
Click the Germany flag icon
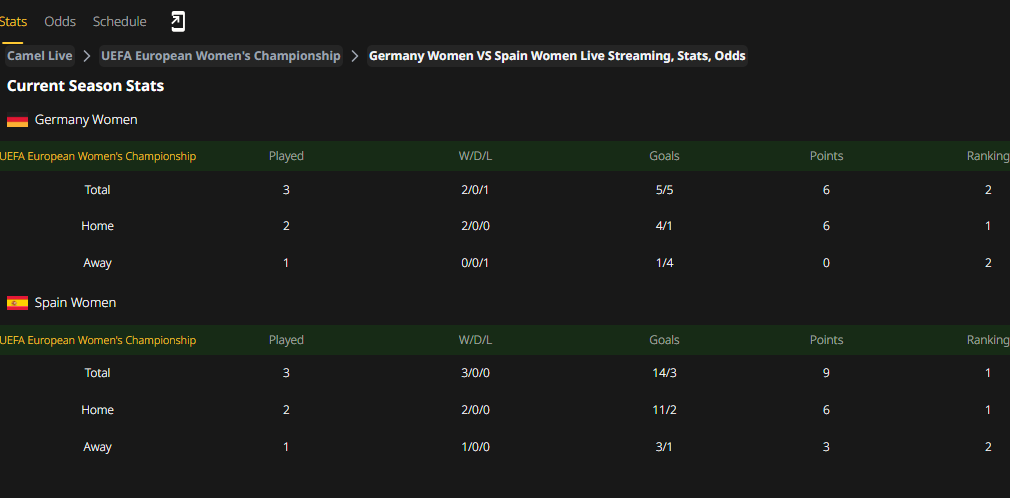click(x=17, y=120)
